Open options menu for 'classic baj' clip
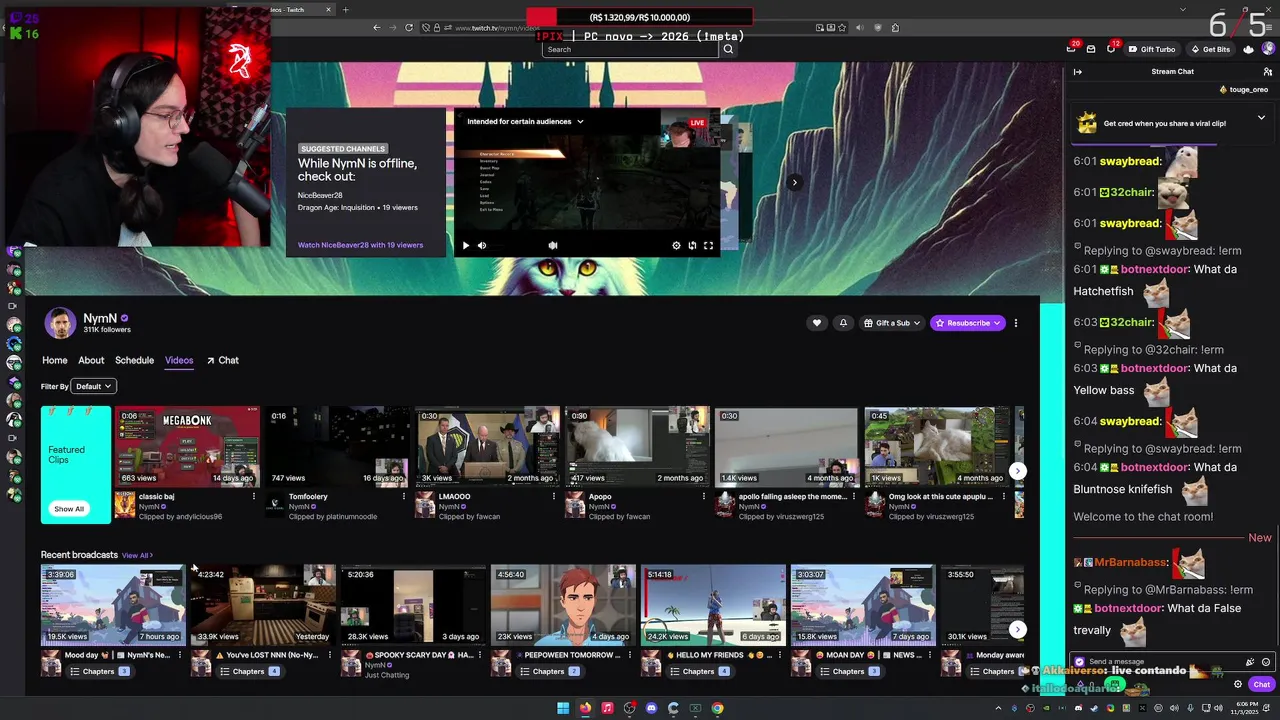 point(254,497)
